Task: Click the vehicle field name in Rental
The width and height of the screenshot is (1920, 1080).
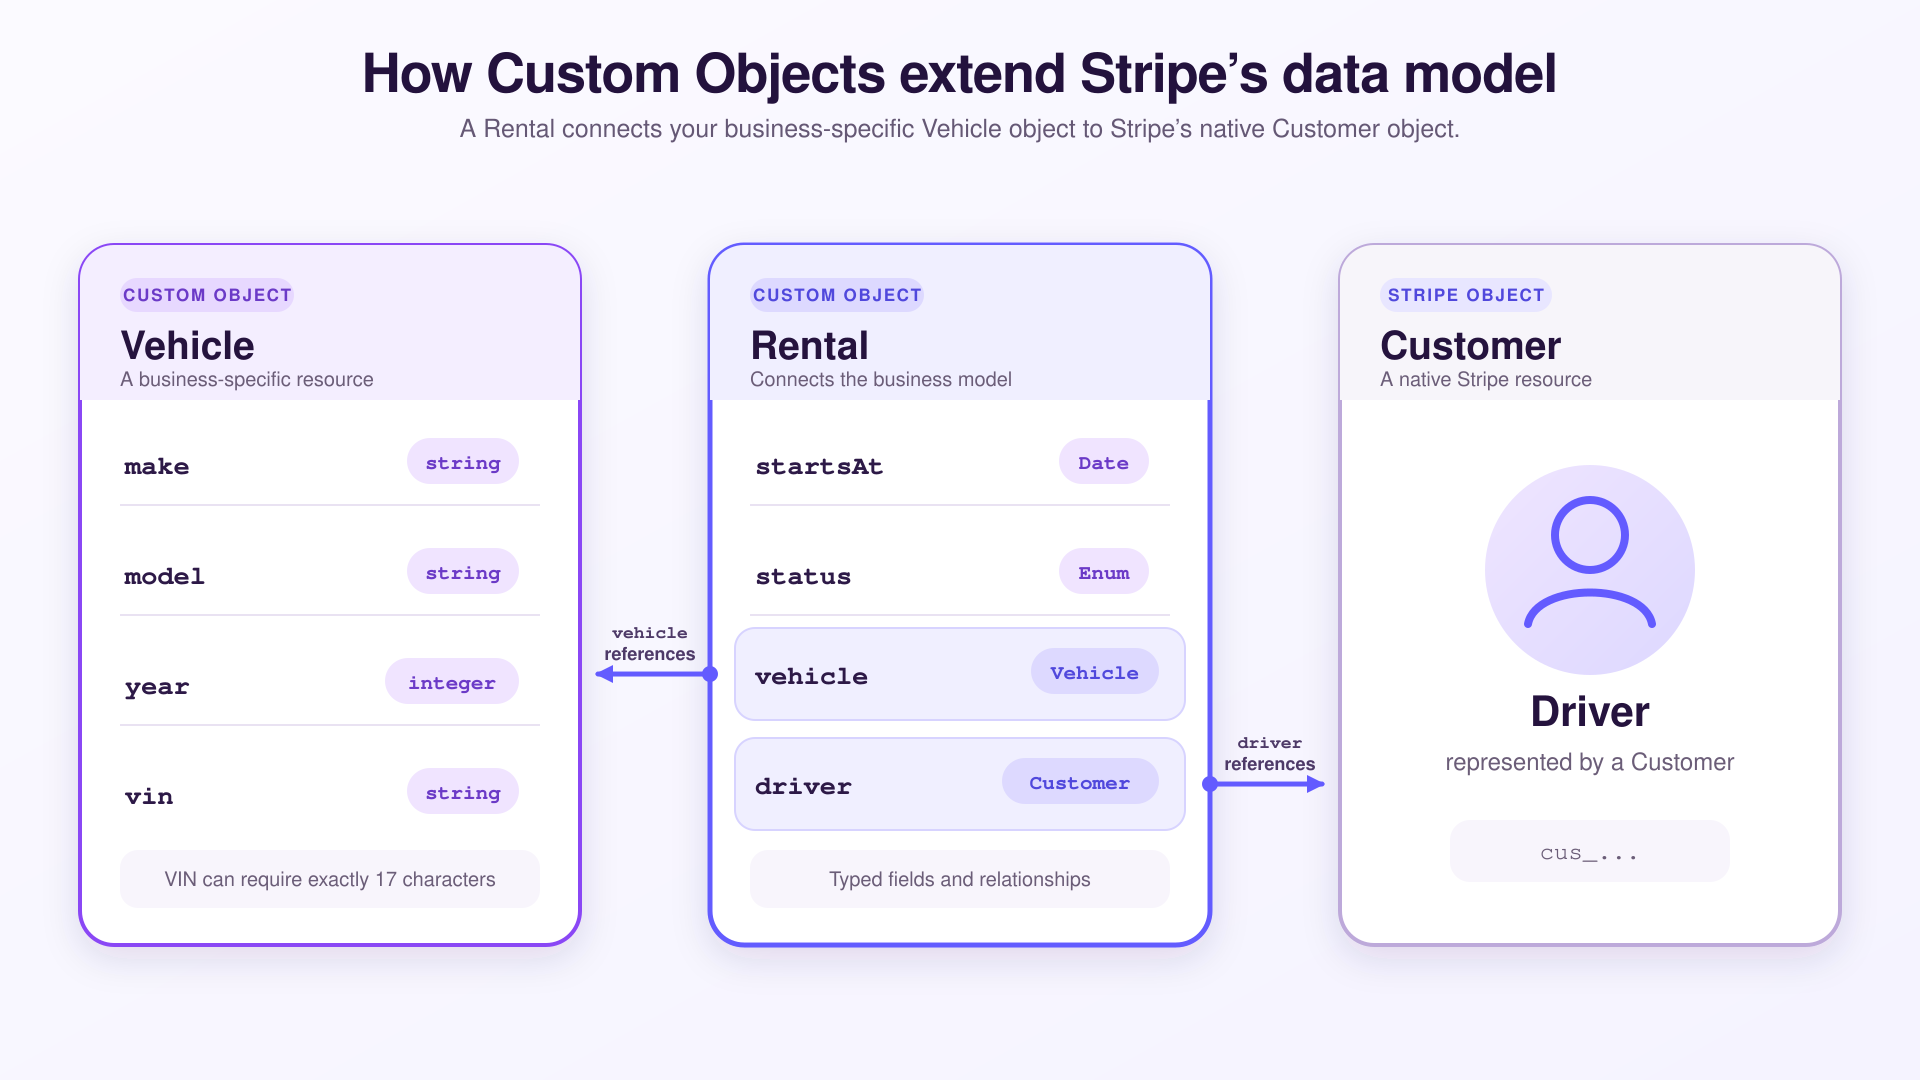Action: (x=811, y=677)
